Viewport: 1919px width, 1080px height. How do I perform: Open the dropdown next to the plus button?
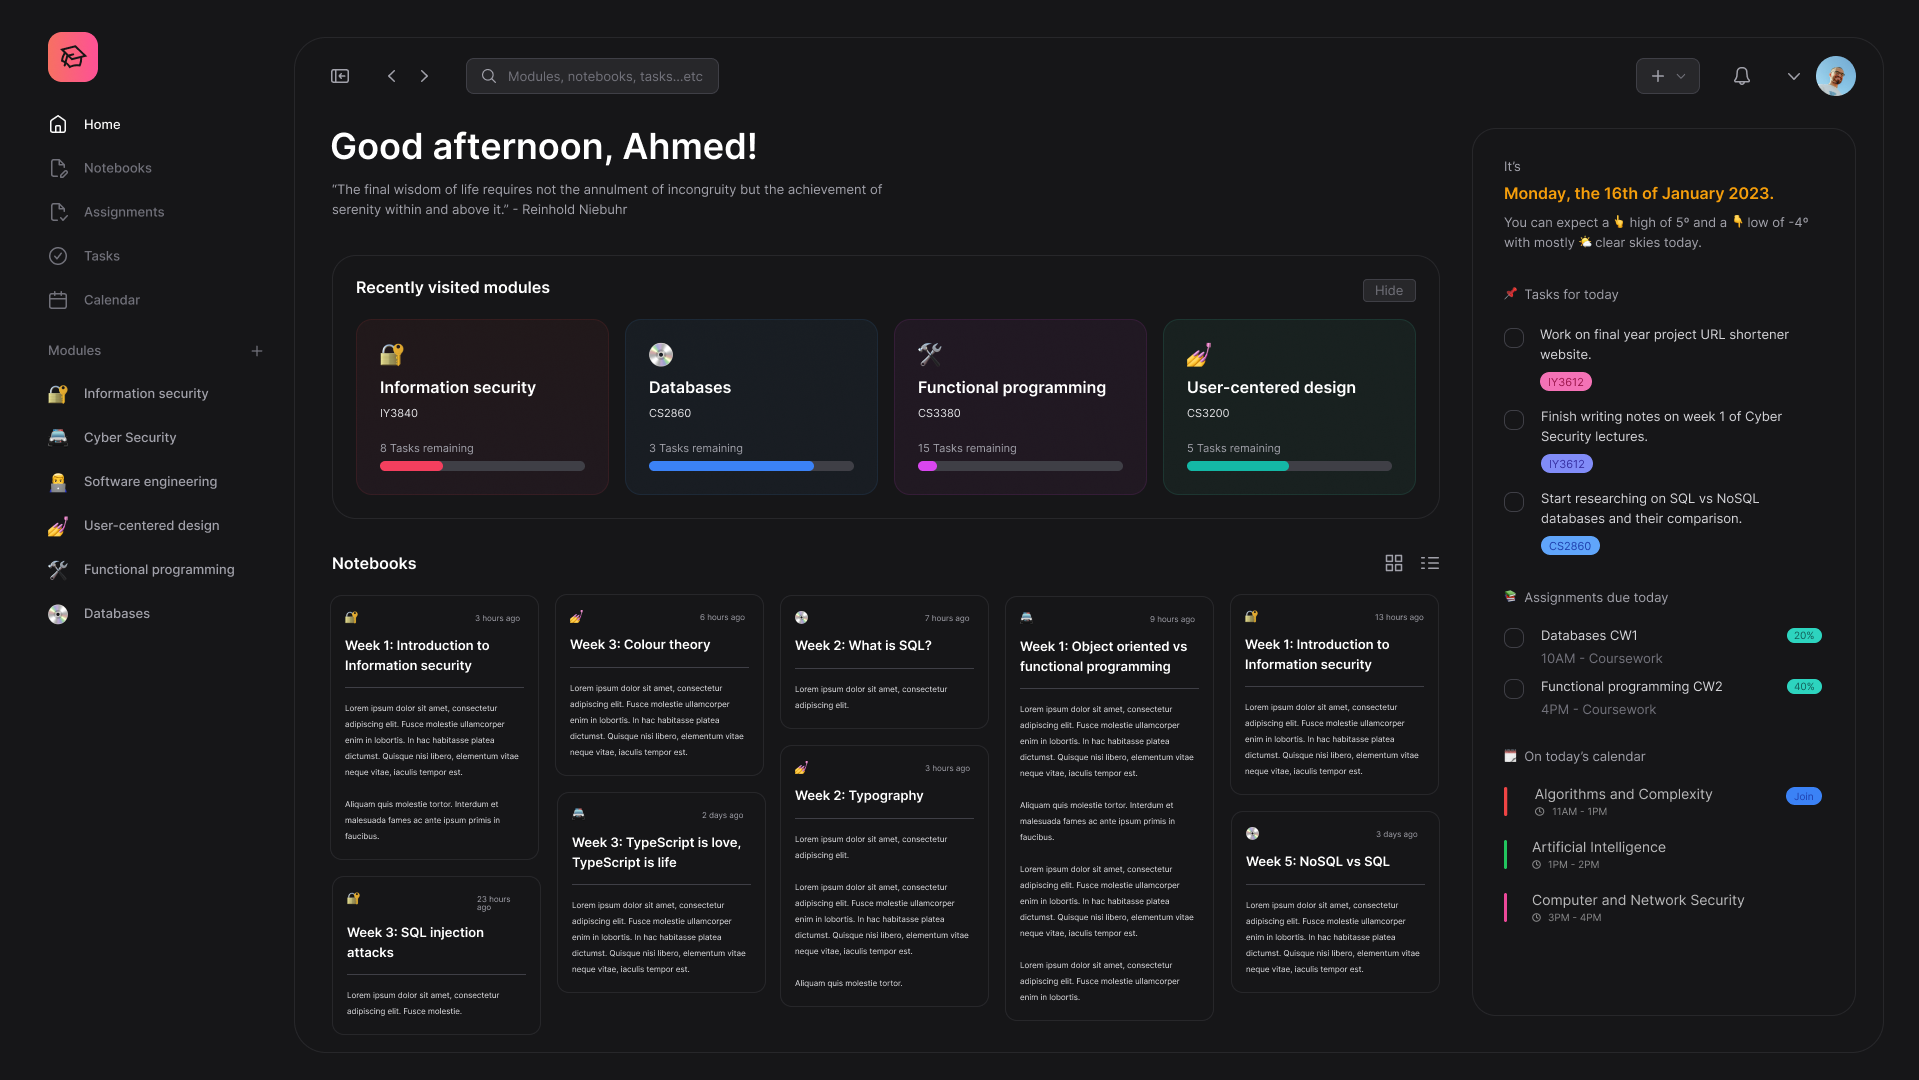(x=1681, y=76)
